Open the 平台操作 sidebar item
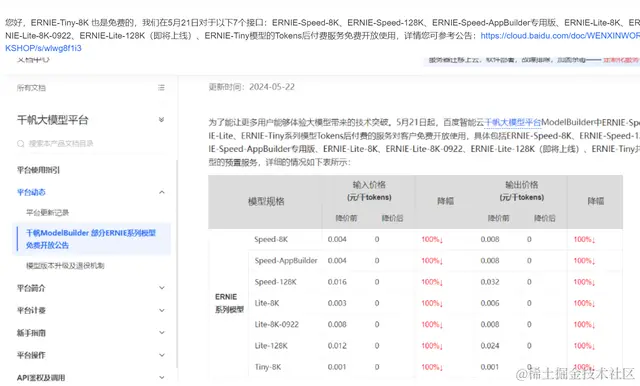Viewport: 640px width, 386px height. [31, 355]
